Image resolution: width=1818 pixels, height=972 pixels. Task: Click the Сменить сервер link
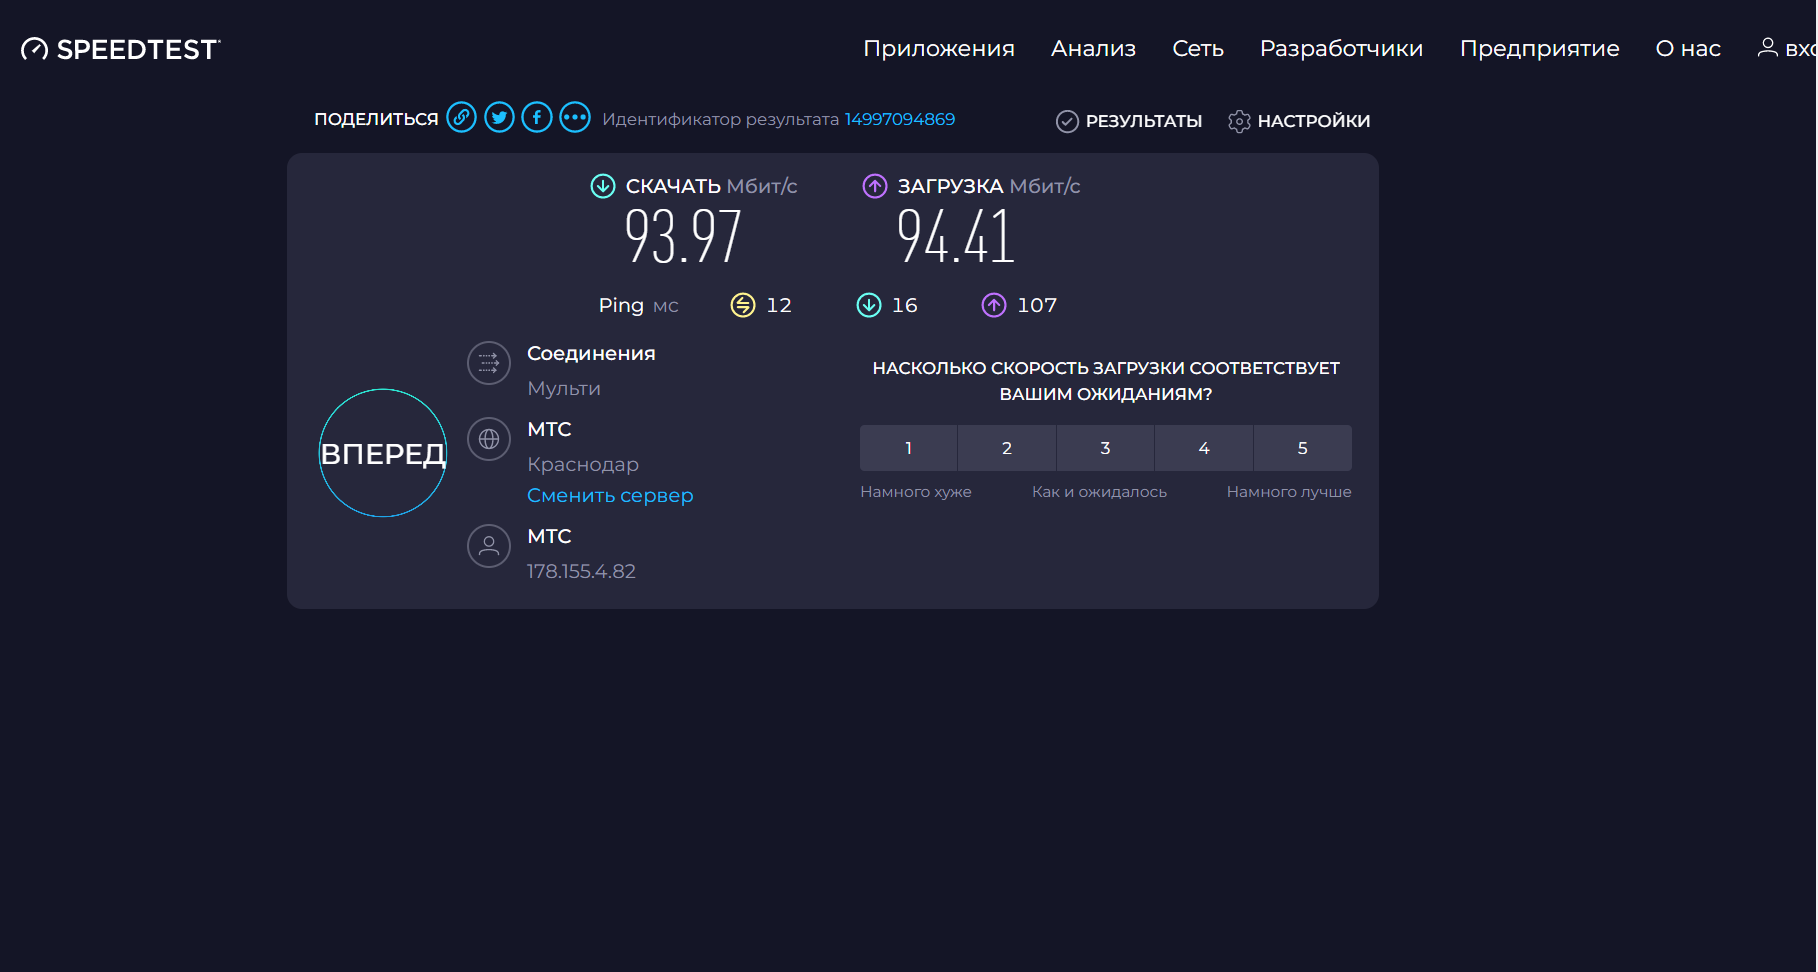click(610, 495)
